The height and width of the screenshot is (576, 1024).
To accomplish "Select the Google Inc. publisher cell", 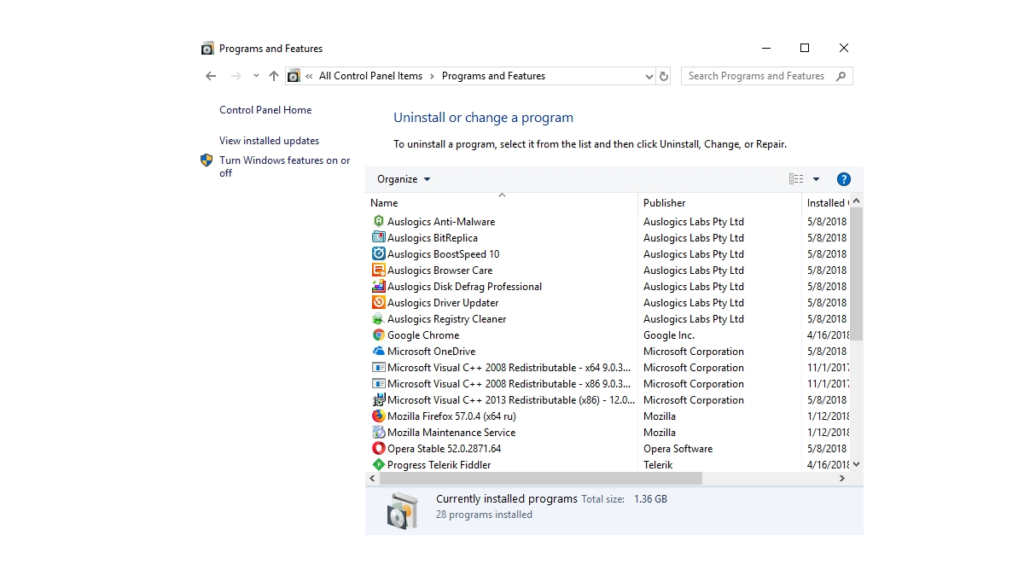I will point(668,335).
